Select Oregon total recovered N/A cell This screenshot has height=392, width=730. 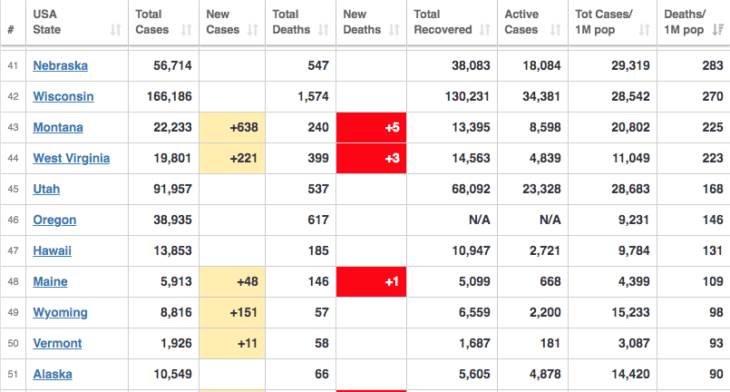452,220
